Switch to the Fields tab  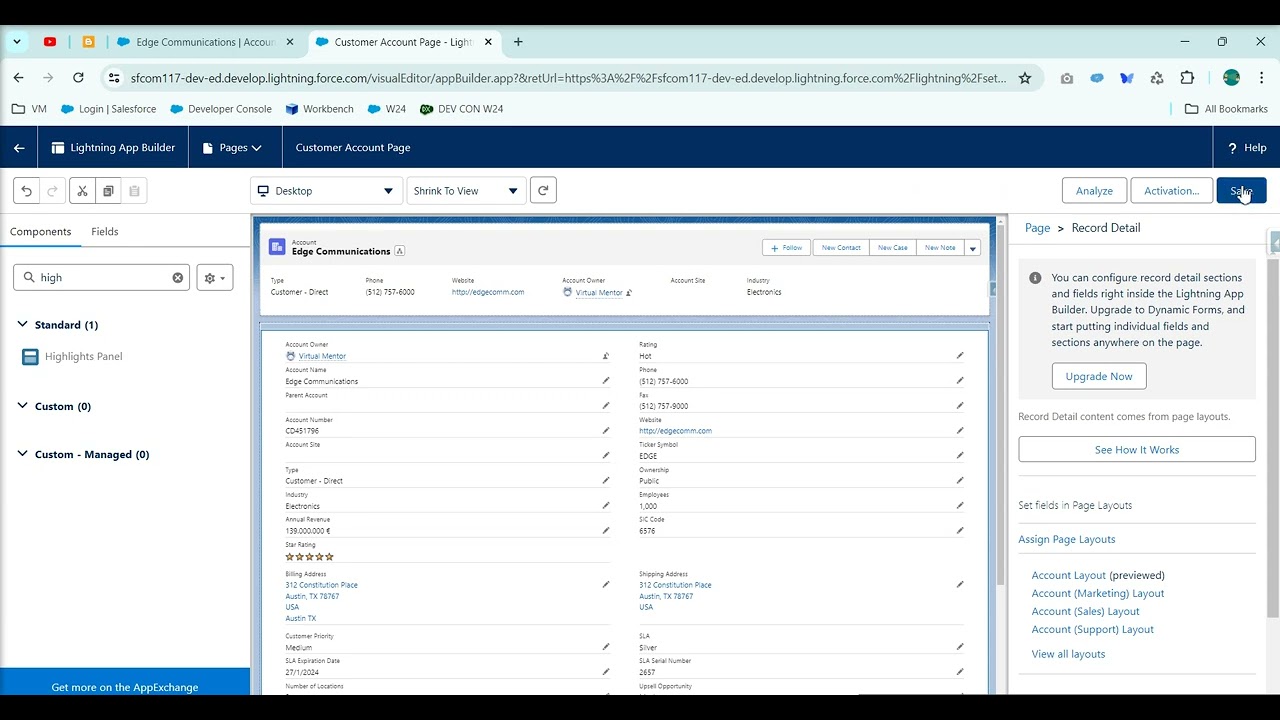point(105,231)
